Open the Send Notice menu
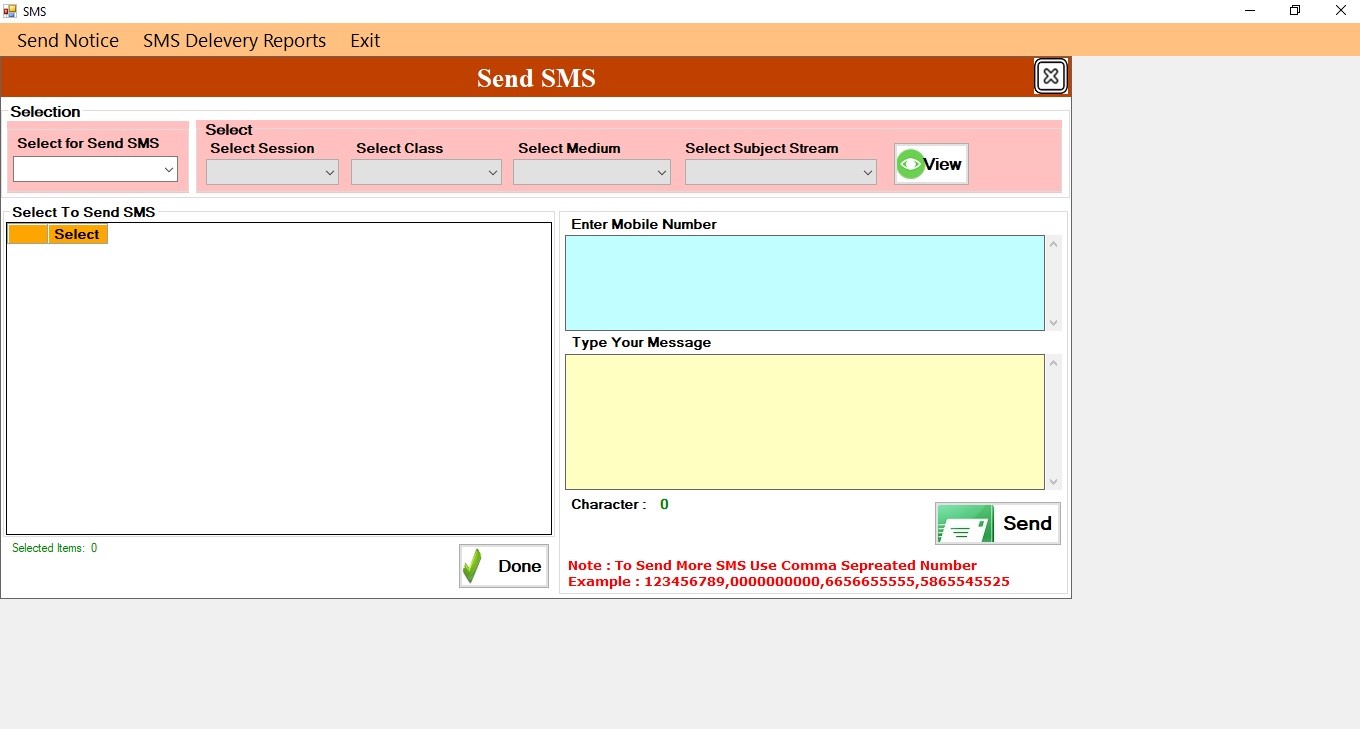Viewport: 1360px width, 729px height. 67,40
